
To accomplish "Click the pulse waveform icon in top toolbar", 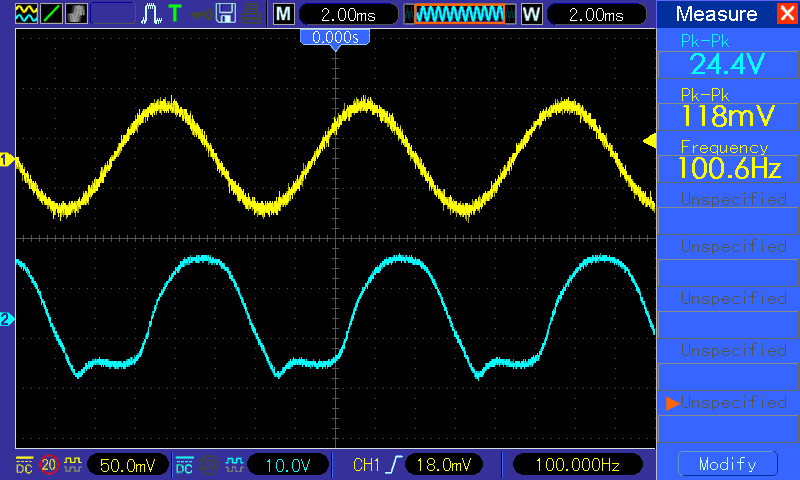I will pyautogui.click(x=151, y=14).
